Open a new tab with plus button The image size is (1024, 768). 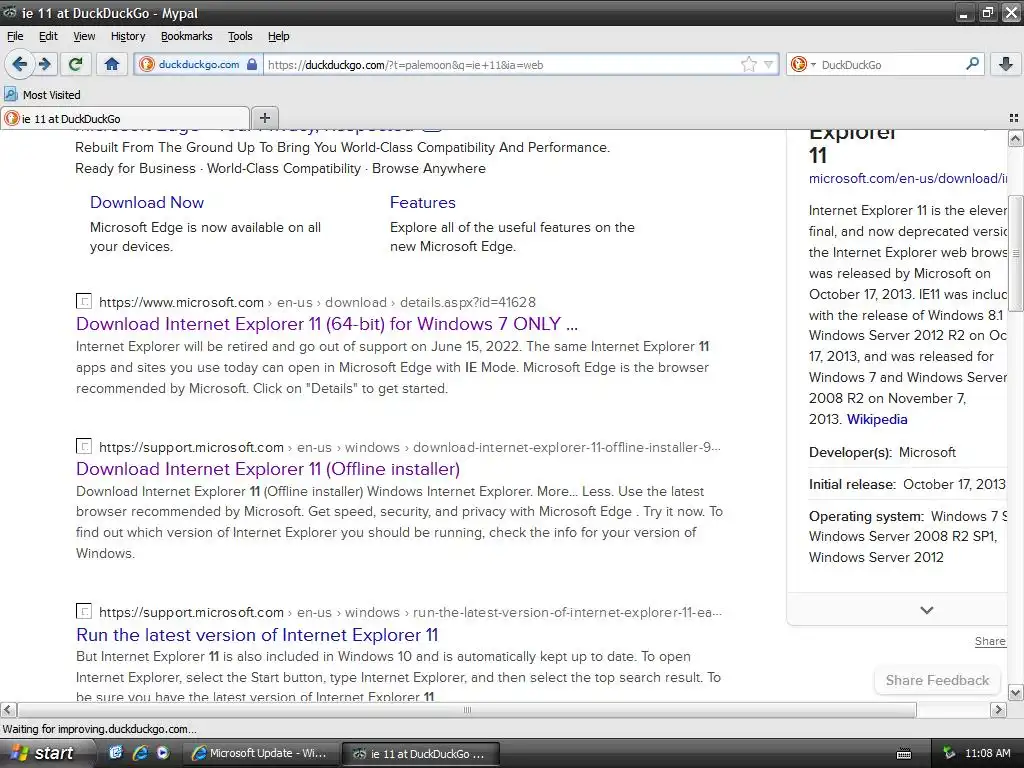(264, 118)
